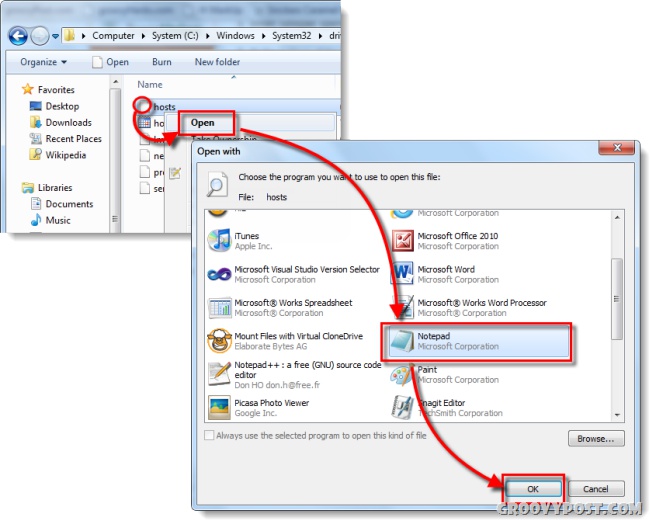Click Burn in Explorer toolbar

[x=162, y=62]
